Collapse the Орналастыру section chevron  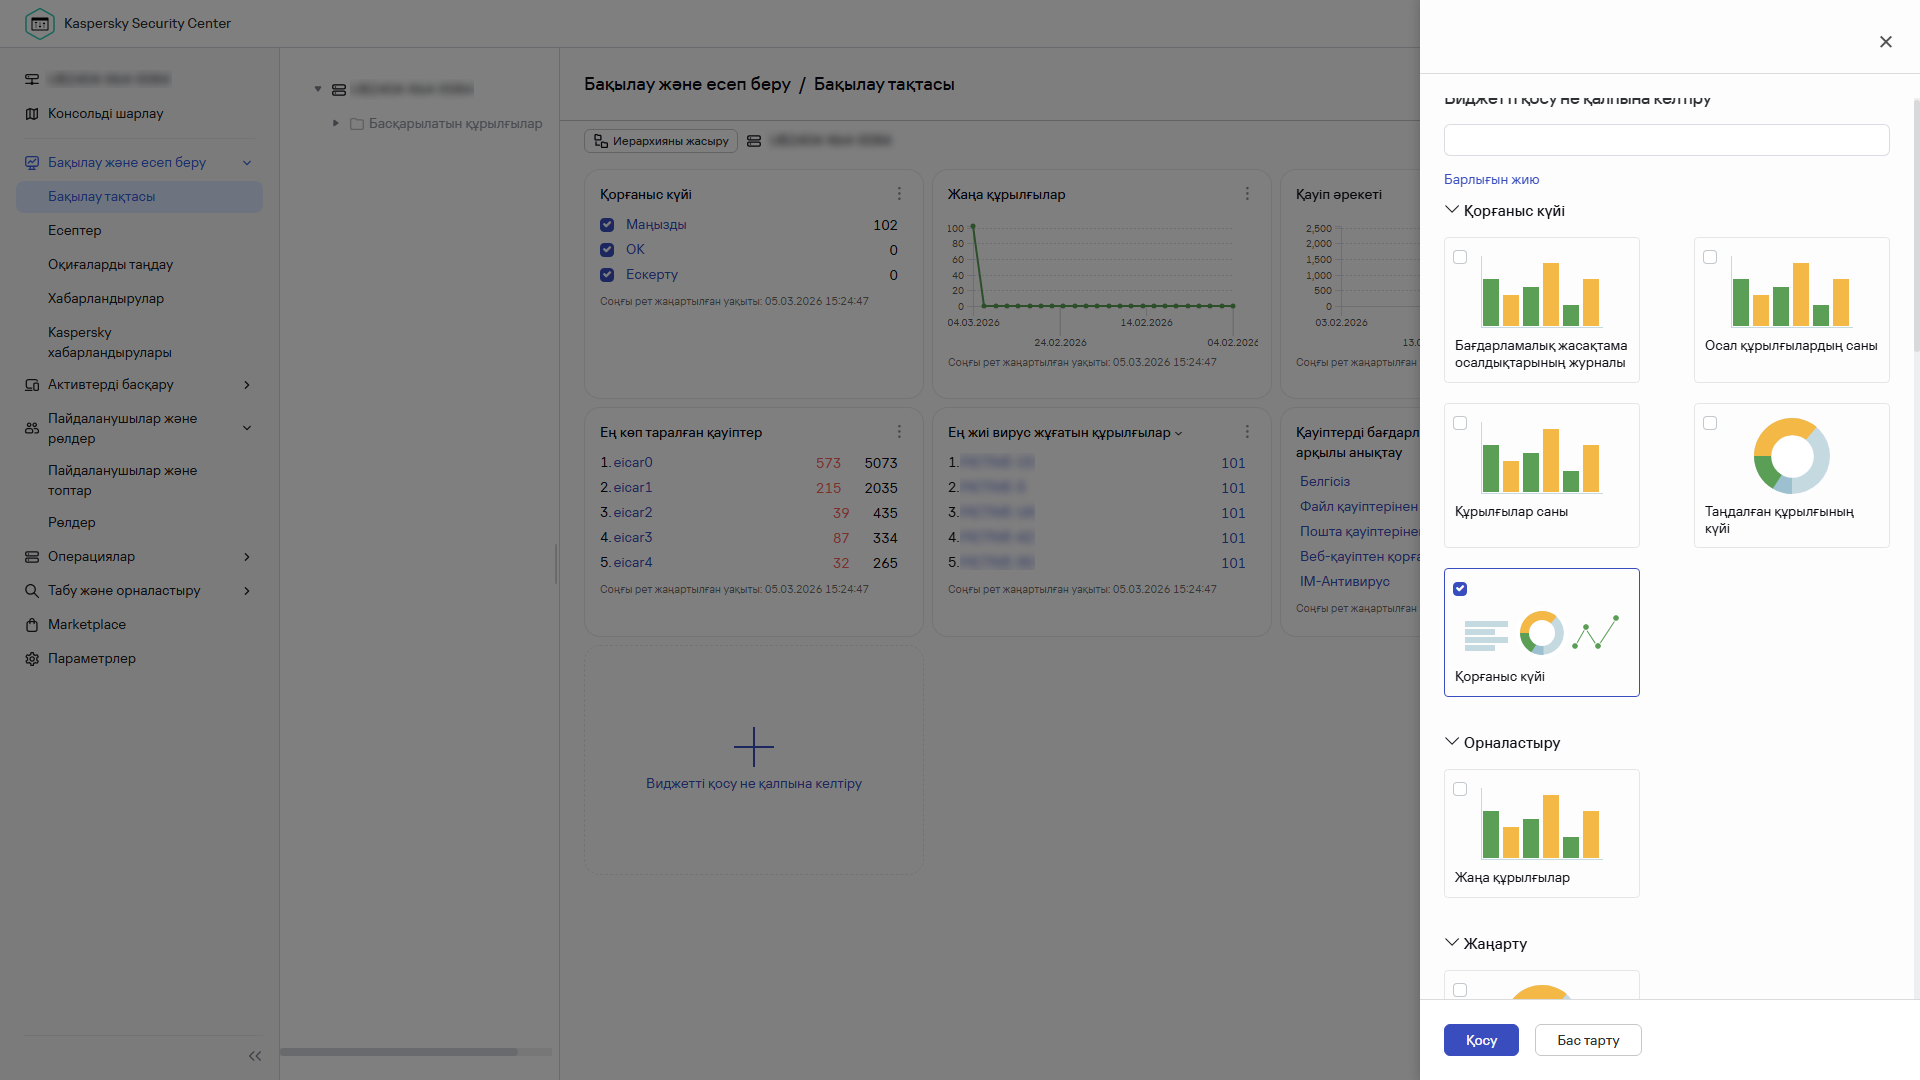tap(1452, 742)
